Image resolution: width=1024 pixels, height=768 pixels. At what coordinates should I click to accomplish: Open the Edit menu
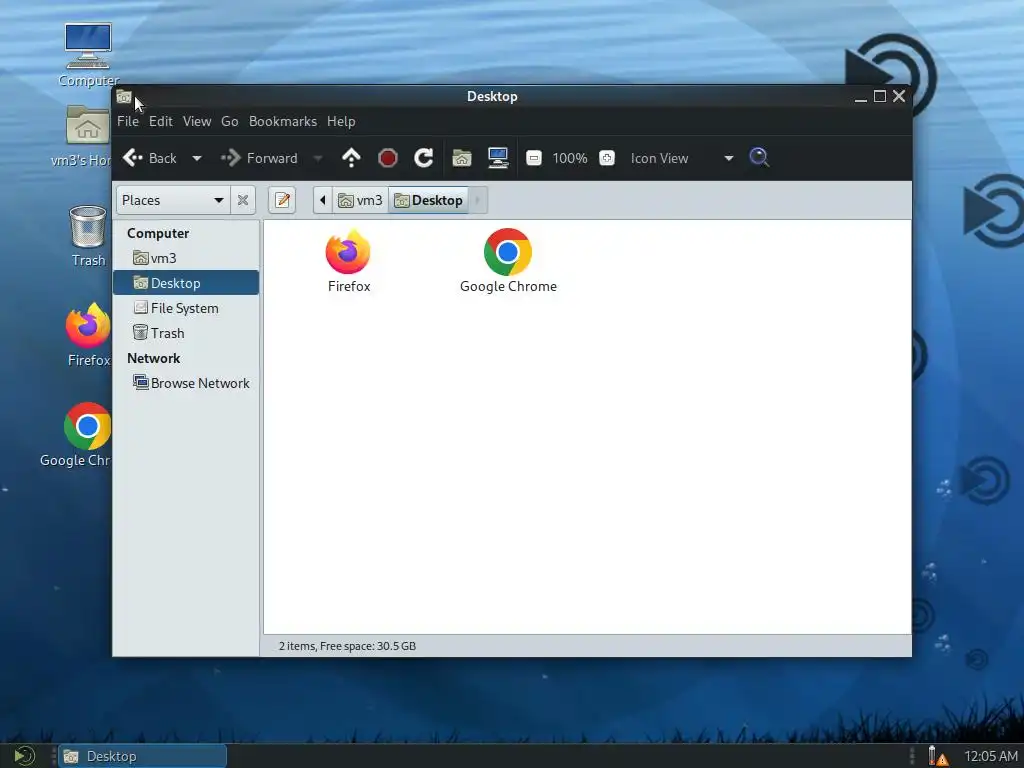point(161,121)
